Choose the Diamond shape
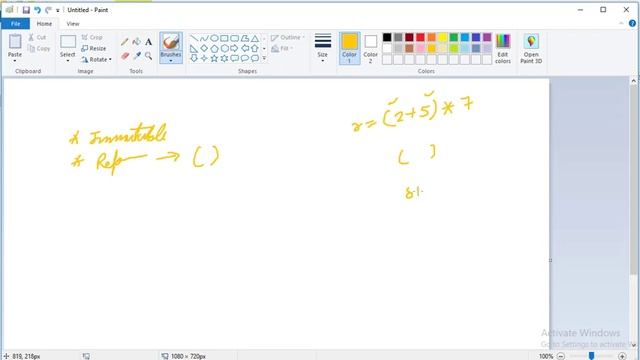The width and height of the screenshot is (640, 360). pyautogui.click(x=204, y=49)
